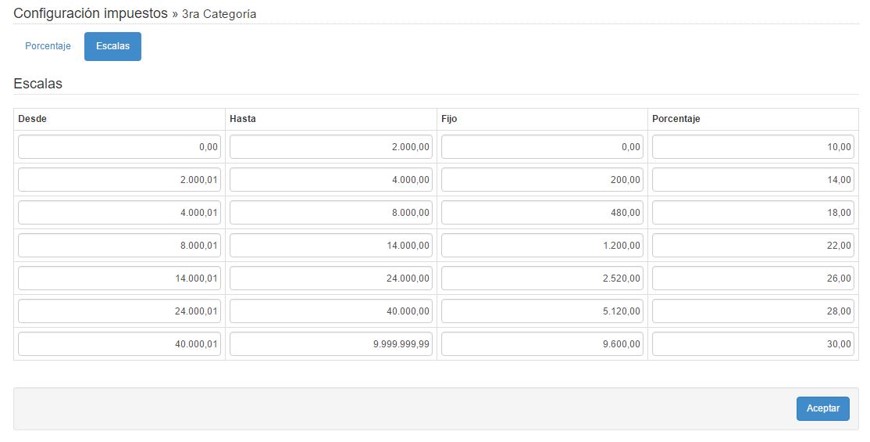Viewport: 870px width, 442px height.
Task: Select the Escalas tab
Action: (x=112, y=47)
